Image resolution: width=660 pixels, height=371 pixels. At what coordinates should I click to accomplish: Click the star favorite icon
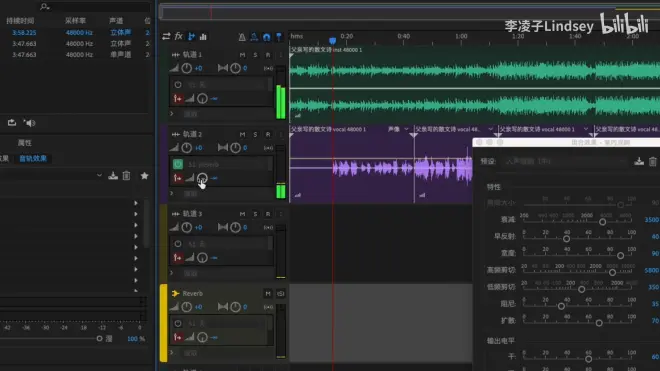pyautogui.click(x=144, y=176)
